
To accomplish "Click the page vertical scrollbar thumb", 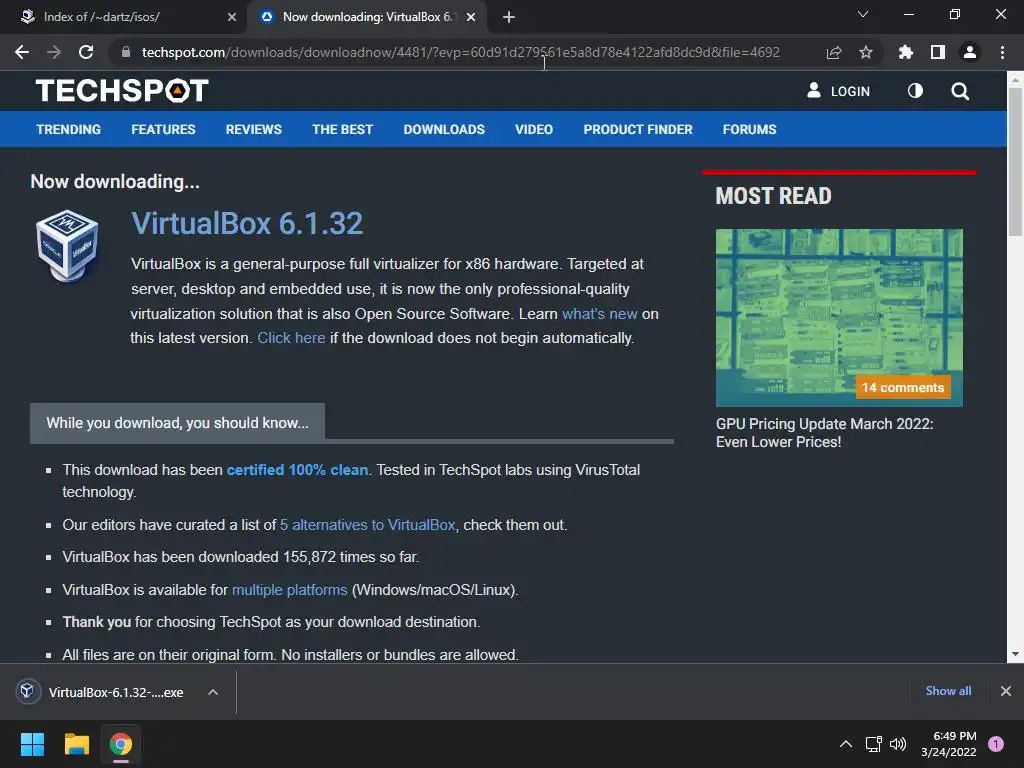I will point(1015,162).
